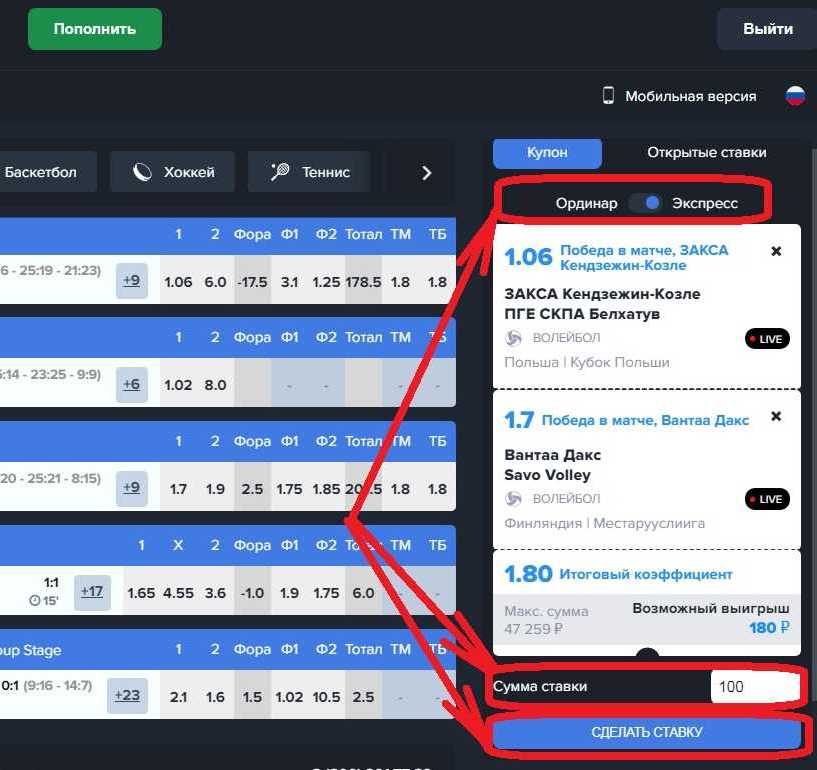
Task: Expand +9 more markets in first match
Action: (x=132, y=281)
